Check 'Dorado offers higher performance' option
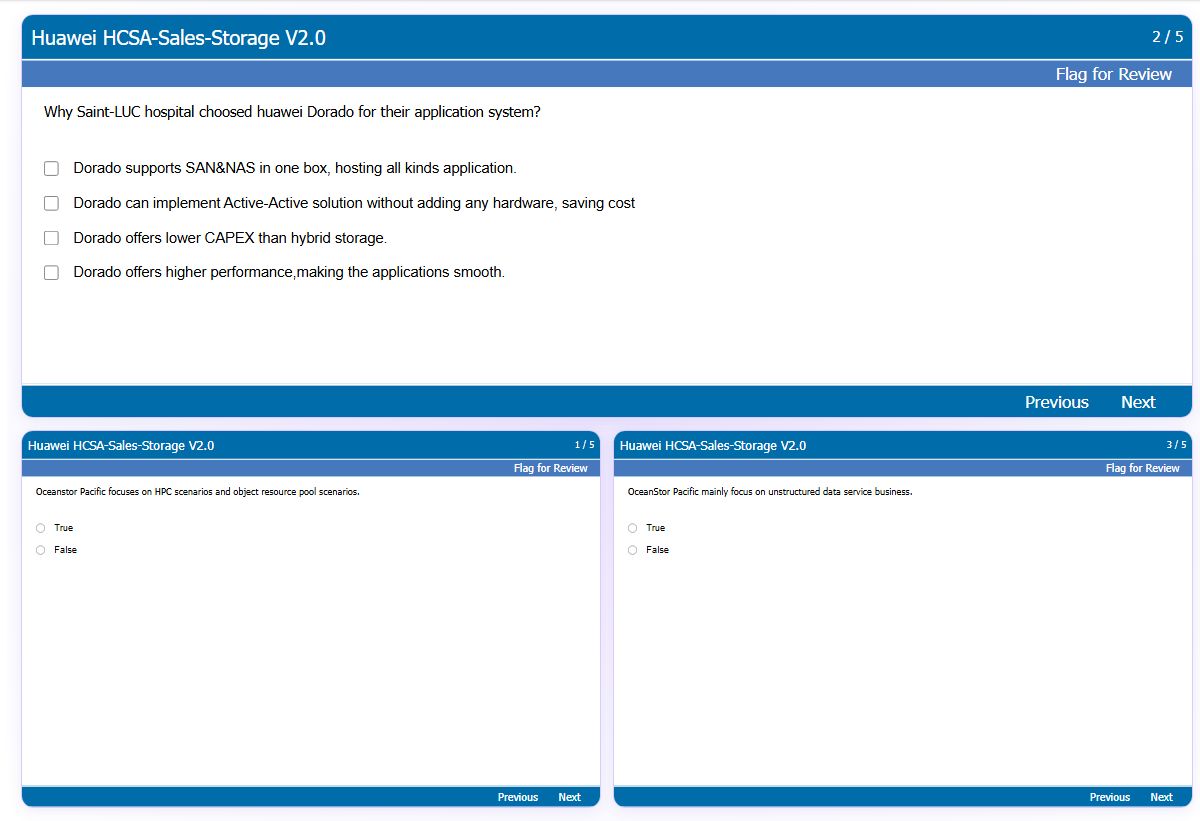The height and width of the screenshot is (821, 1200). click(52, 272)
